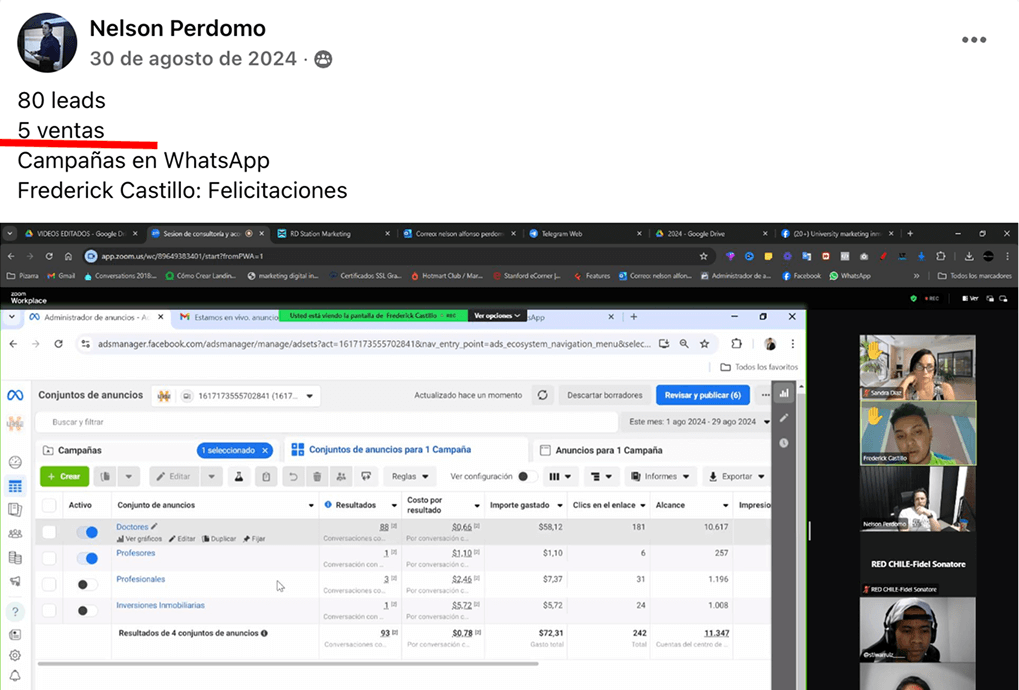Open the Anuncios para 1 Campaña tab
The image size is (1019, 690).
pos(601,450)
